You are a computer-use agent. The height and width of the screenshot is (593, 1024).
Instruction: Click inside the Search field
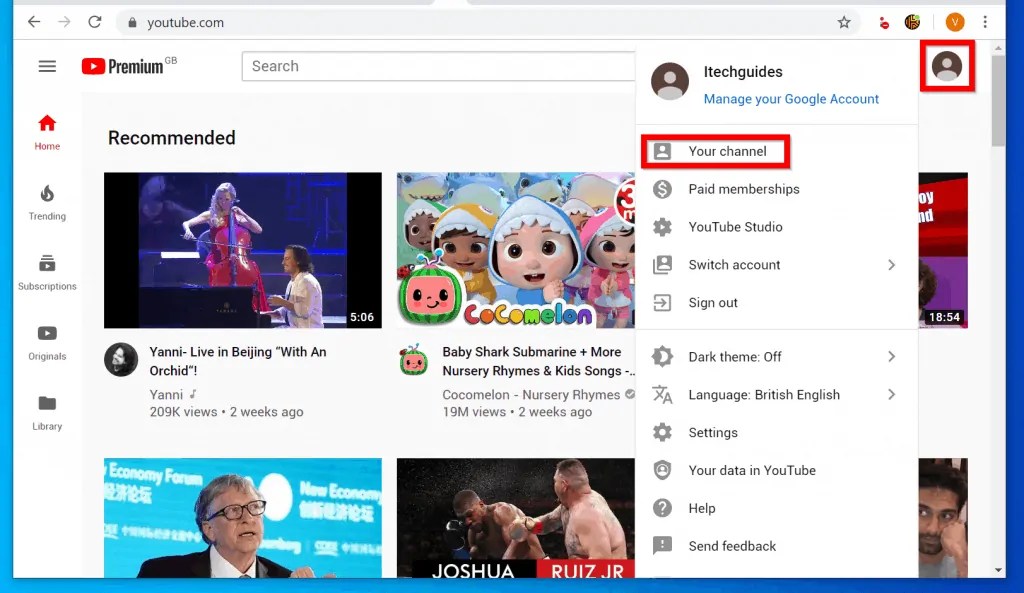coord(437,66)
